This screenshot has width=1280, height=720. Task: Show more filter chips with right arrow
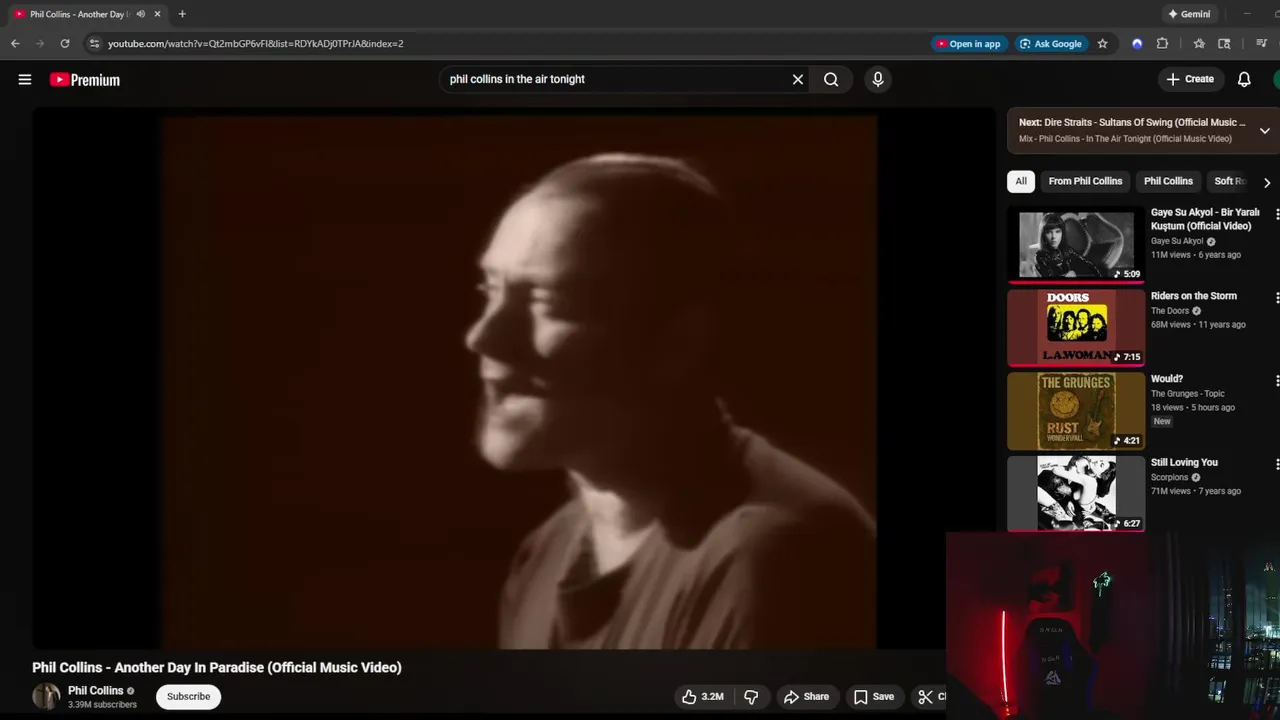1267,182
